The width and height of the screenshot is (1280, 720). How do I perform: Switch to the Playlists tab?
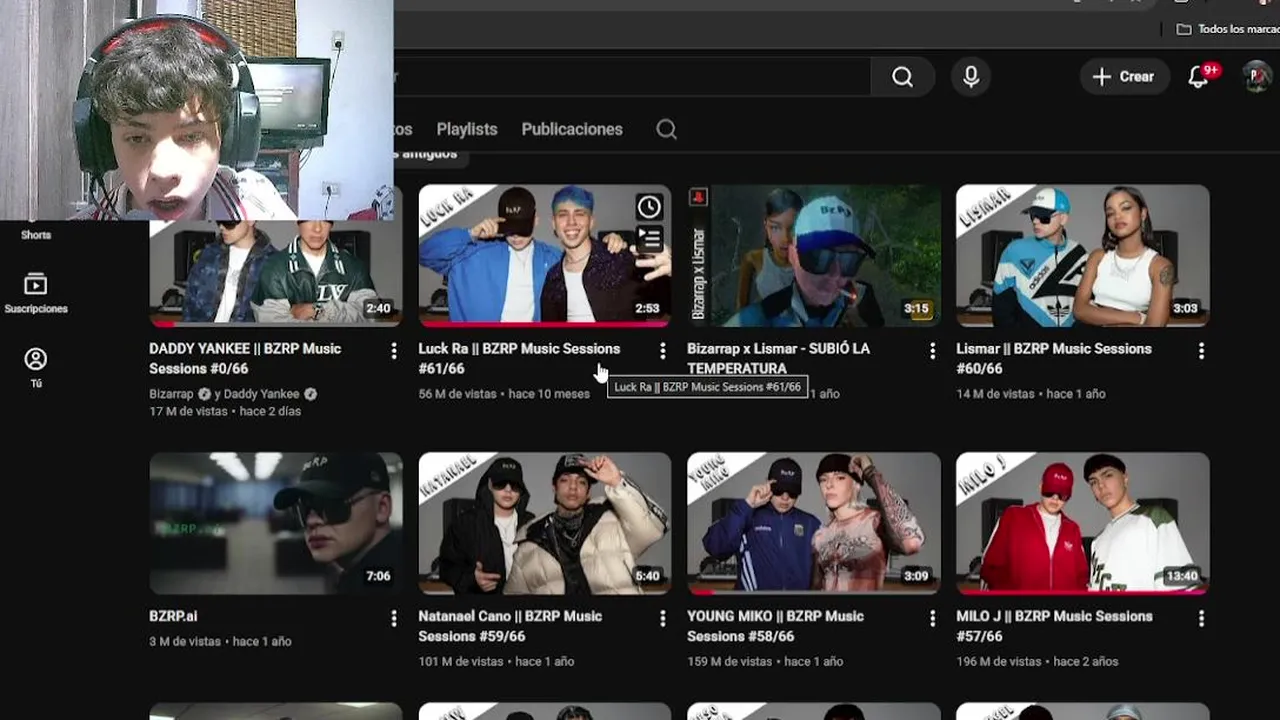click(x=467, y=129)
